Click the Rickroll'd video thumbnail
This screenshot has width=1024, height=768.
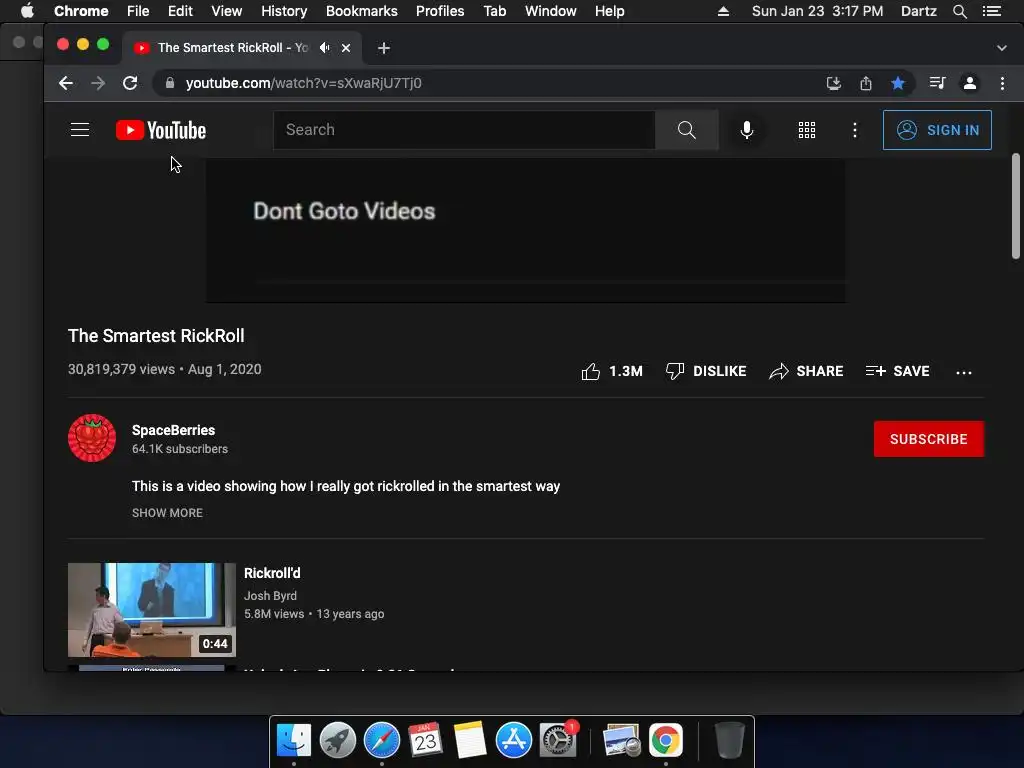(152, 610)
